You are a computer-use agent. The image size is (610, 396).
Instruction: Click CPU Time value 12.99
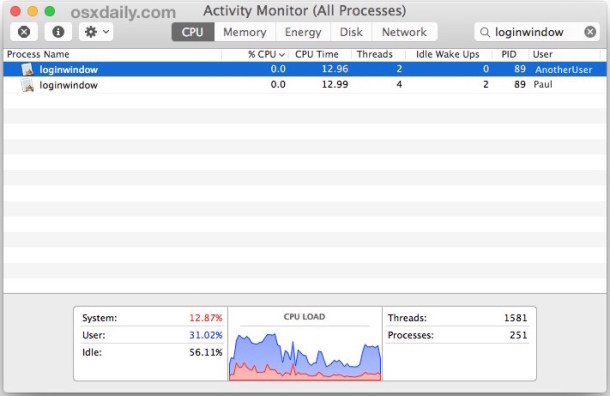click(335, 84)
